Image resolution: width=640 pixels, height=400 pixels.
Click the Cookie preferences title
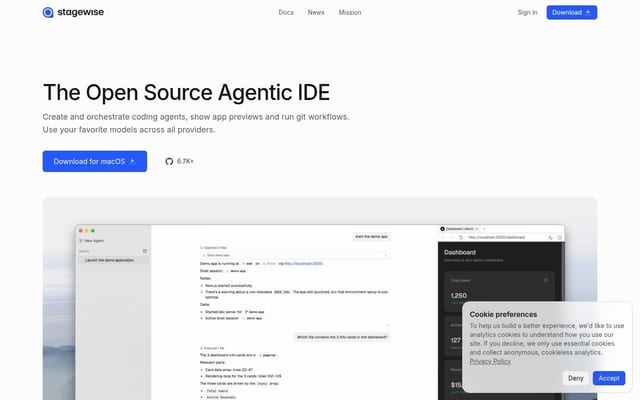(503, 314)
